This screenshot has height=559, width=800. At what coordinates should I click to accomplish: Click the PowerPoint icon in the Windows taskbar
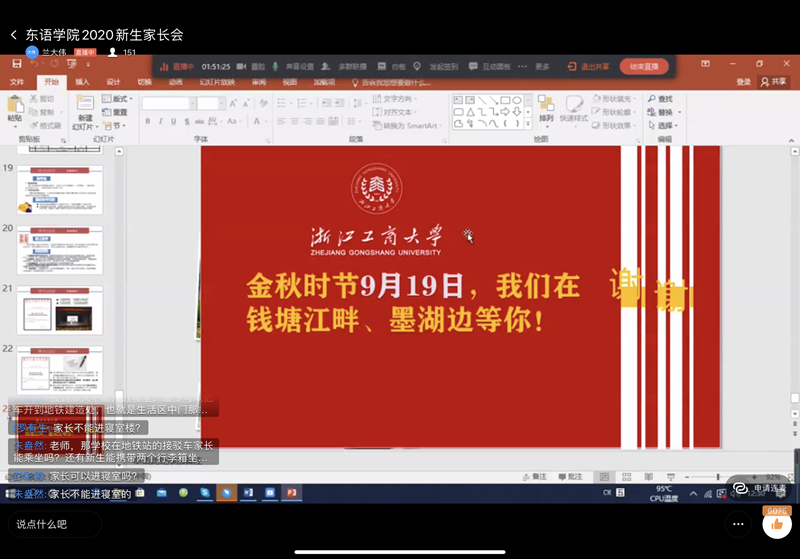coord(292,493)
